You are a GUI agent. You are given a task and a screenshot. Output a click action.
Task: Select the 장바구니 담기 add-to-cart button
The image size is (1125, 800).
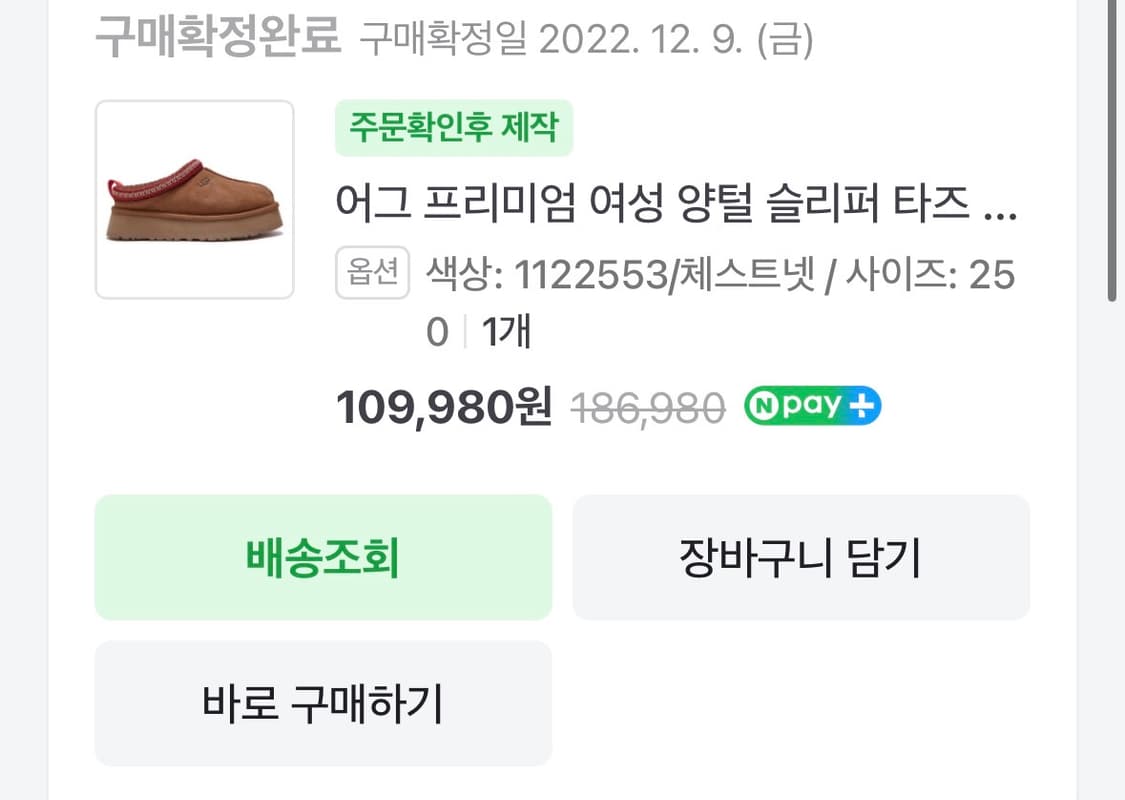(x=800, y=557)
